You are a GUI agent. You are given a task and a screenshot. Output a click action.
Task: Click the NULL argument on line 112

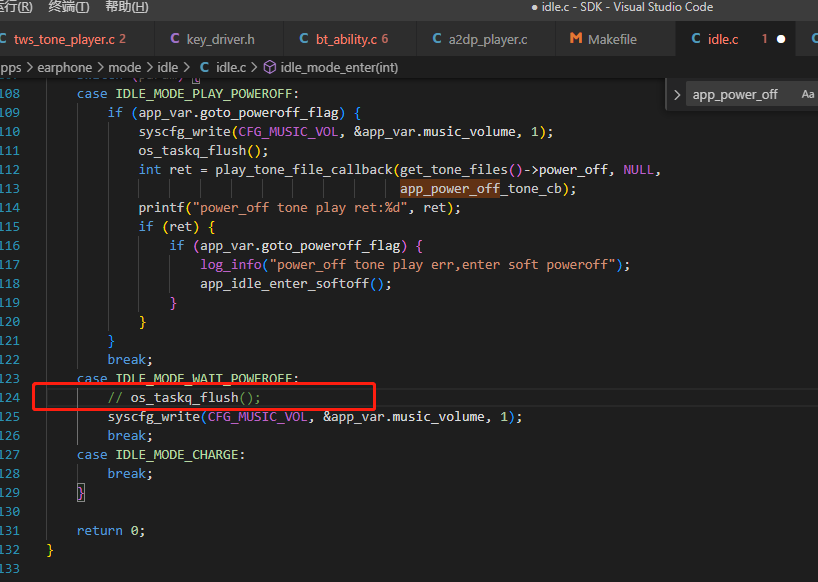point(639,169)
